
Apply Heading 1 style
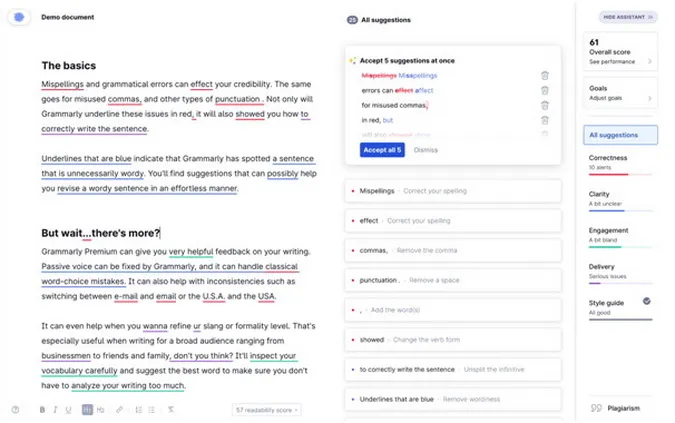tap(87, 410)
